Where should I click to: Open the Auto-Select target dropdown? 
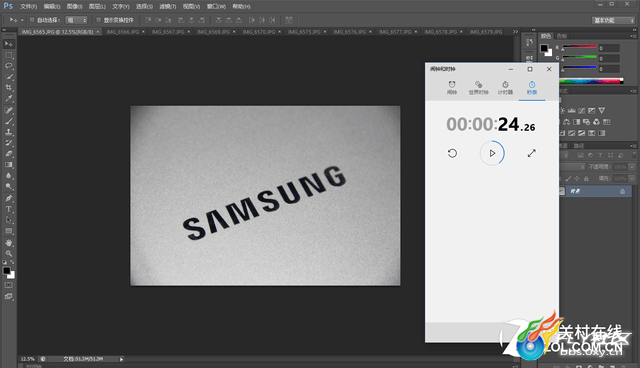(76, 20)
